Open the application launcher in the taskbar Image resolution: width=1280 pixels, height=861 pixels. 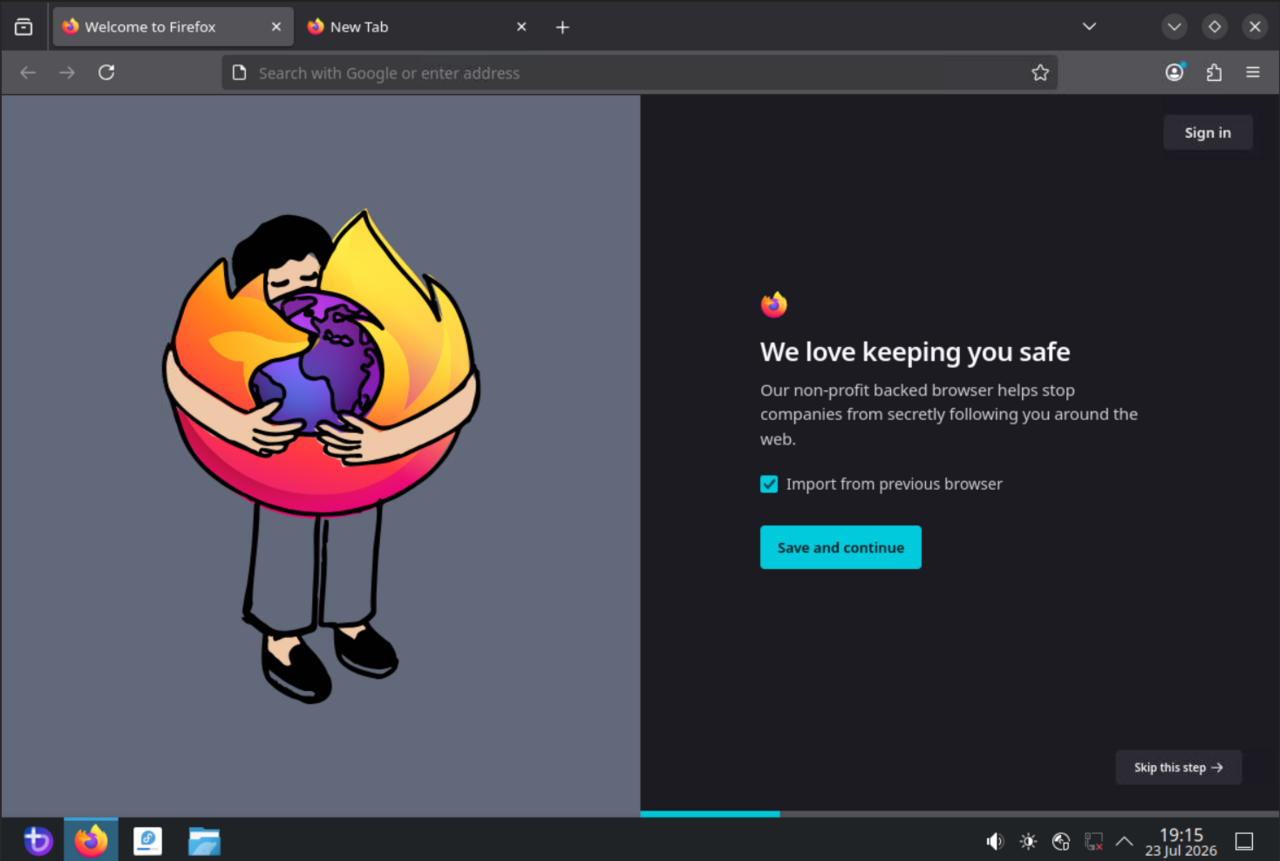[x=37, y=841]
